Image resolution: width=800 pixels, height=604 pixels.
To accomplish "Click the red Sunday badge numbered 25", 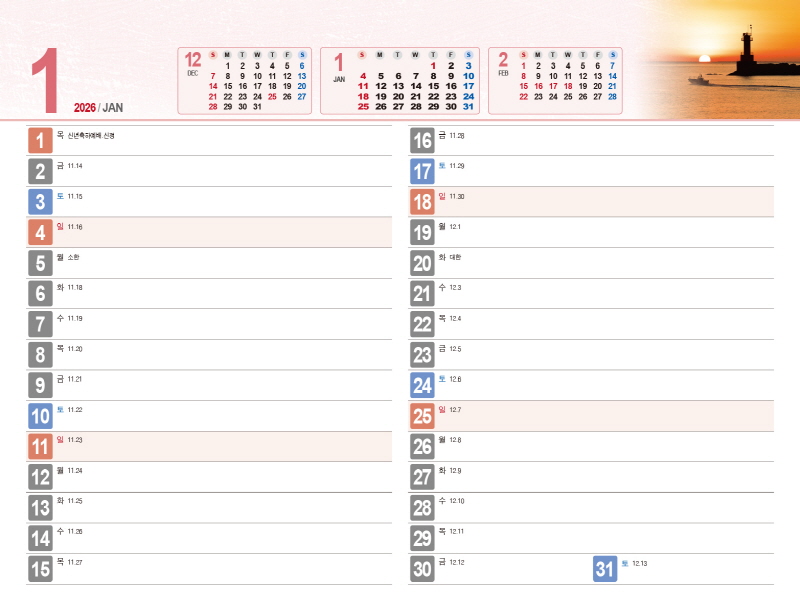I will 422,416.
